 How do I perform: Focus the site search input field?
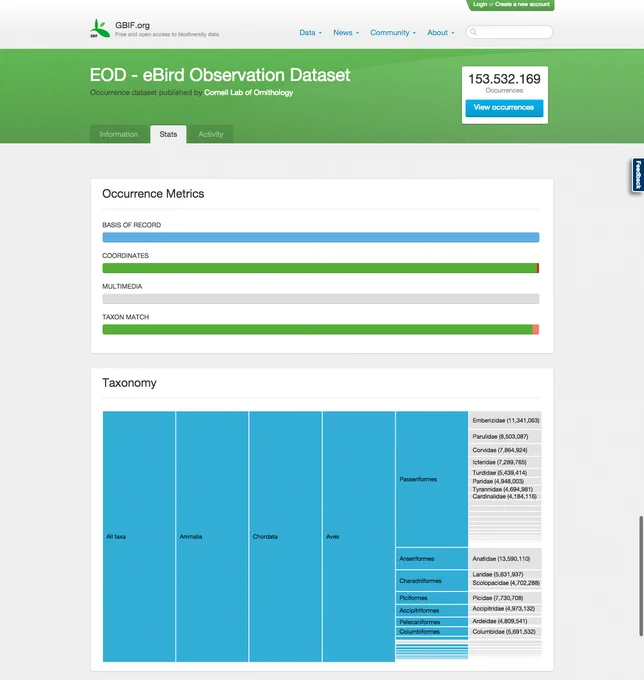tap(509, 32)
